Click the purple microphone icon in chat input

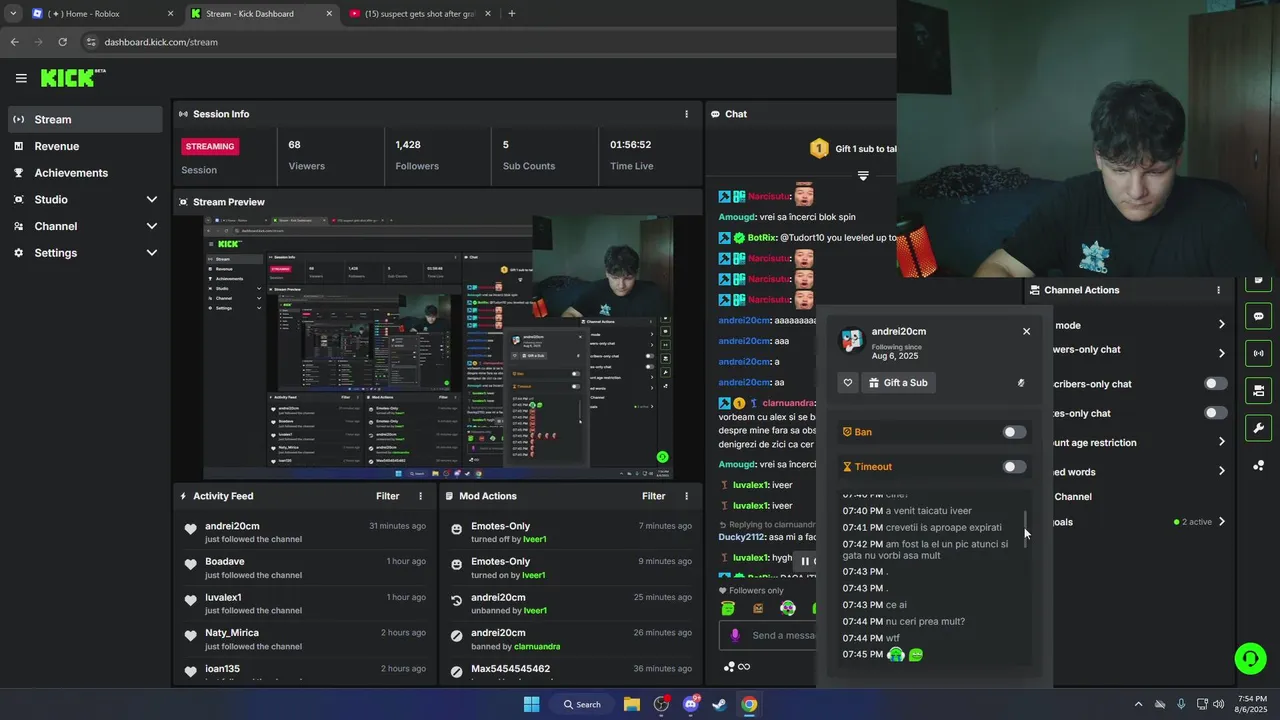(x=735, y=635)
